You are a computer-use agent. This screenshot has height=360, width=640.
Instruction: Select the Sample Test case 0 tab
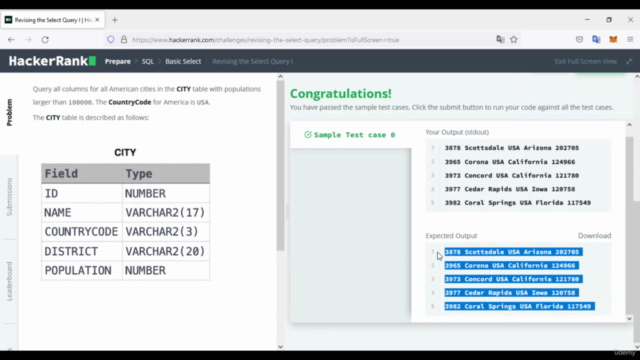(x=351, y=135)
